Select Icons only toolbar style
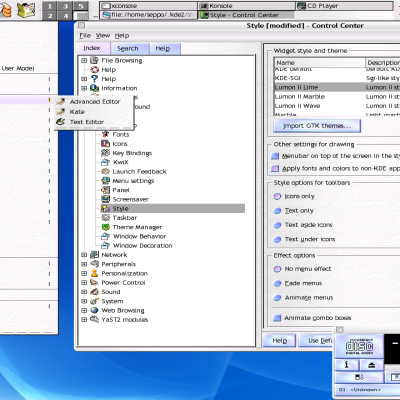This screenshot has width=400, height=400. coord(277,196)
